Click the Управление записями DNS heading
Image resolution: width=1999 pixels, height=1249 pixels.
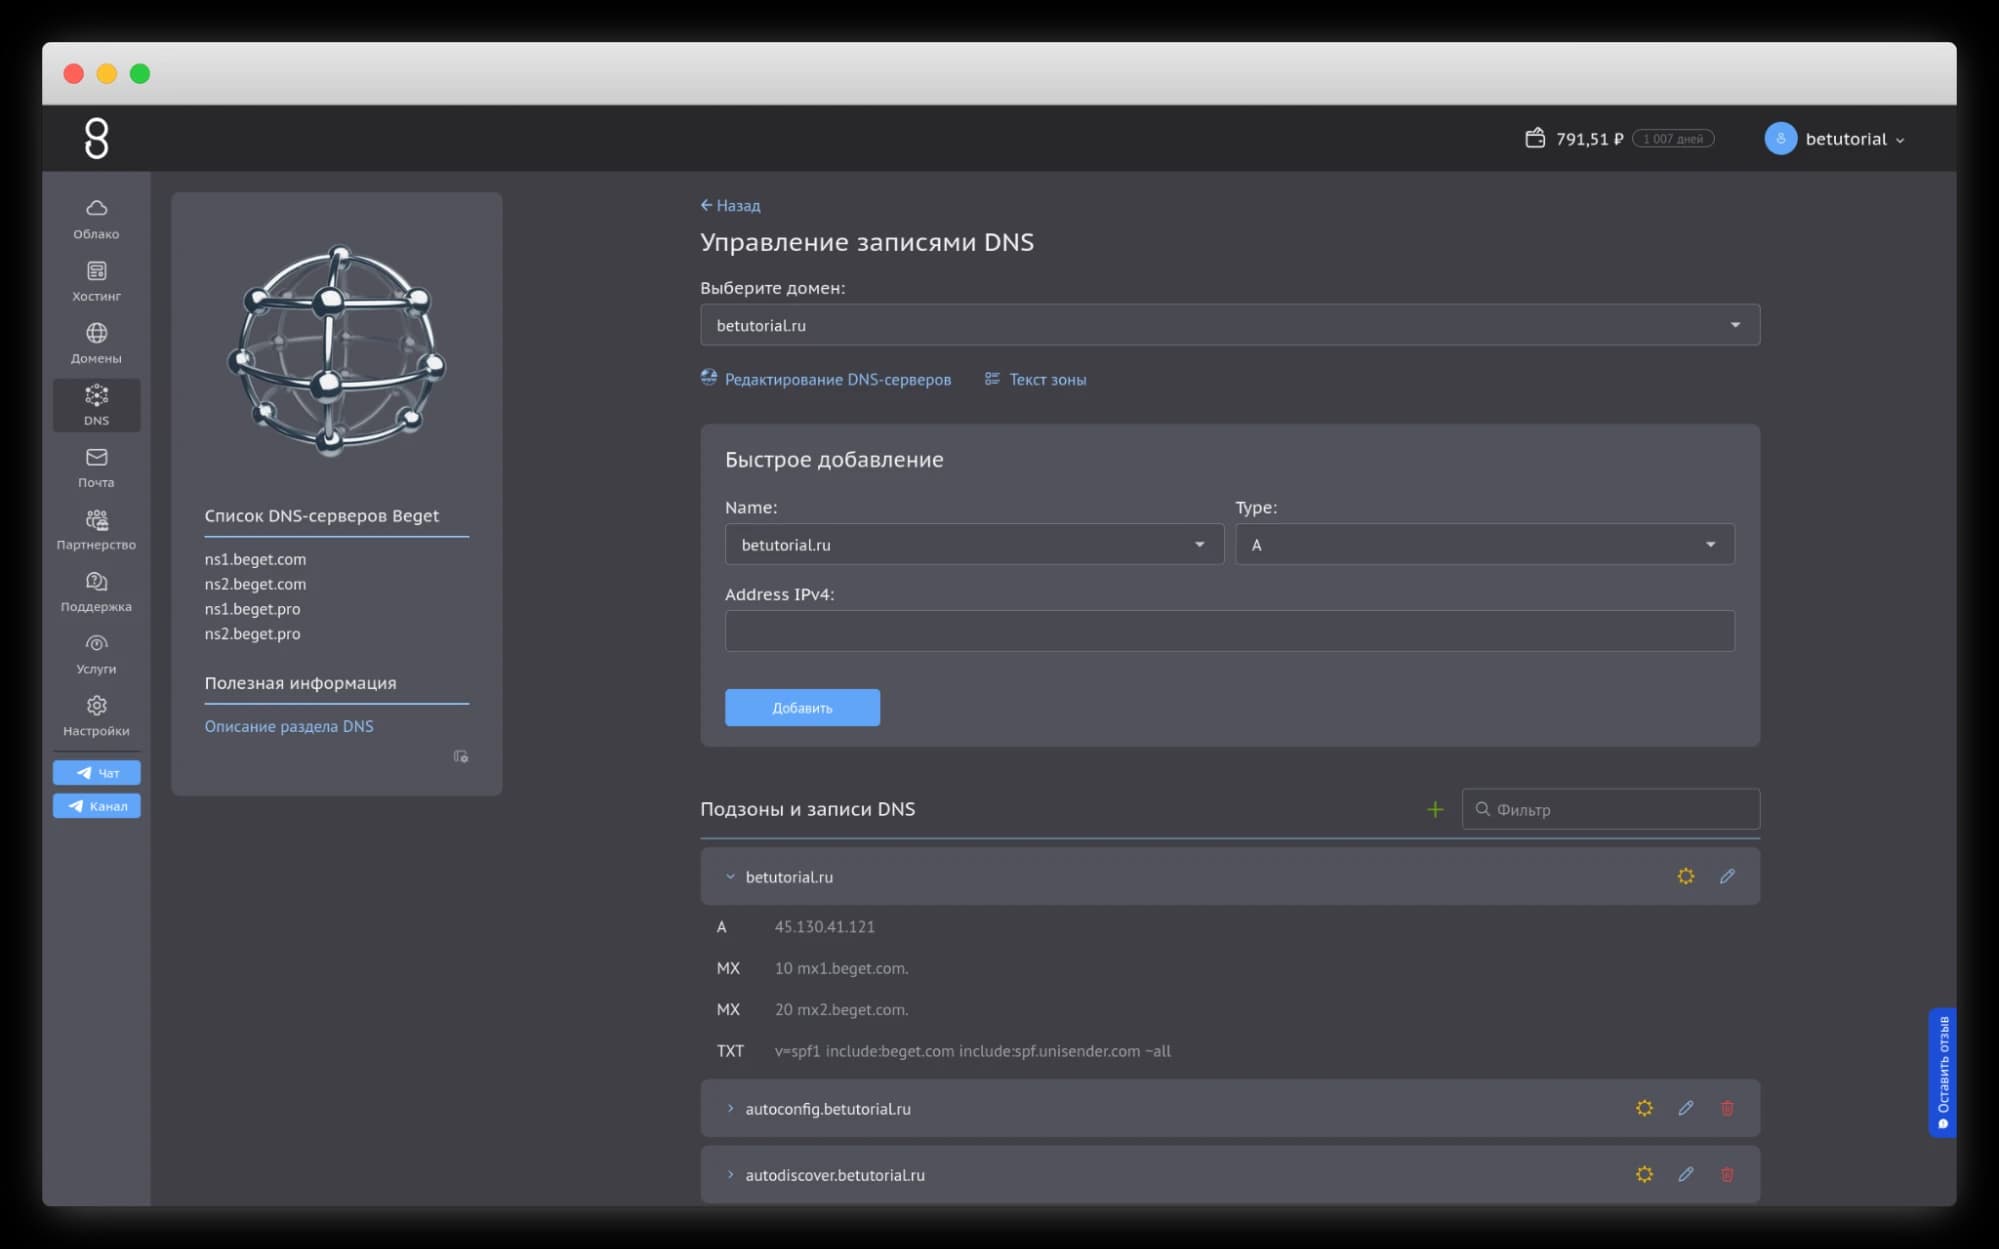[x=866, y=242]
